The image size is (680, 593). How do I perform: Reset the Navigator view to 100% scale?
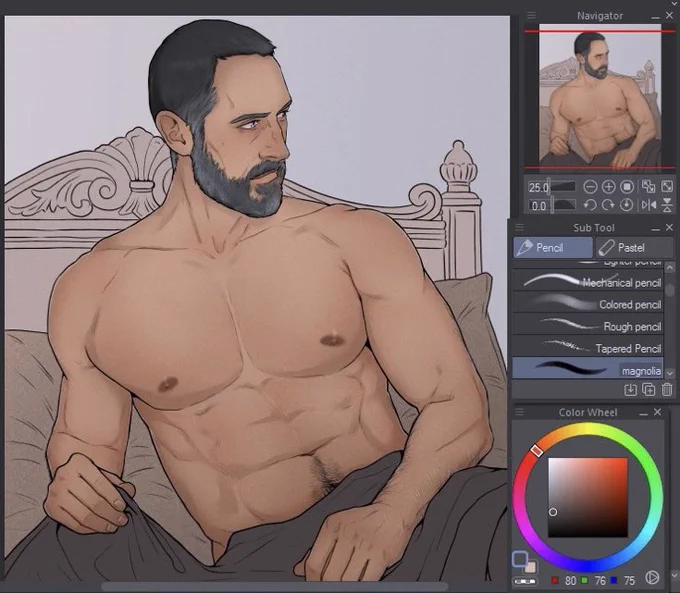(627, 187)
